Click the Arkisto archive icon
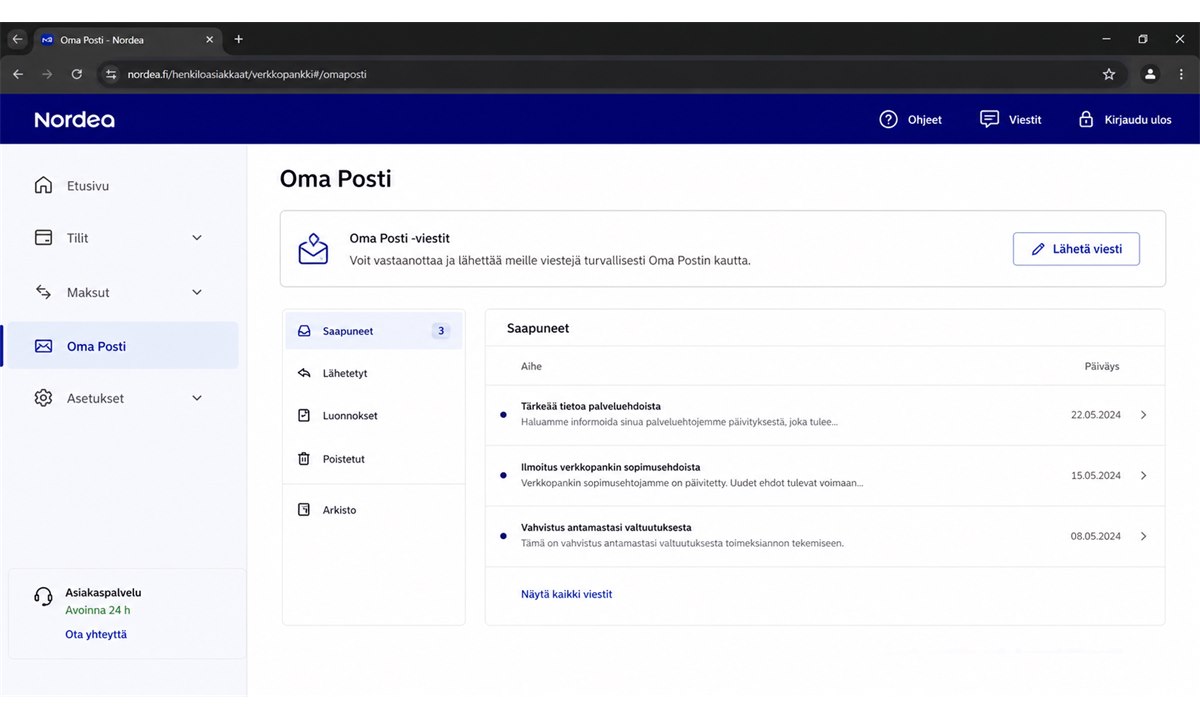This screenshot has height=720, width=1200. pyautogui.click(x=304, y=510)
